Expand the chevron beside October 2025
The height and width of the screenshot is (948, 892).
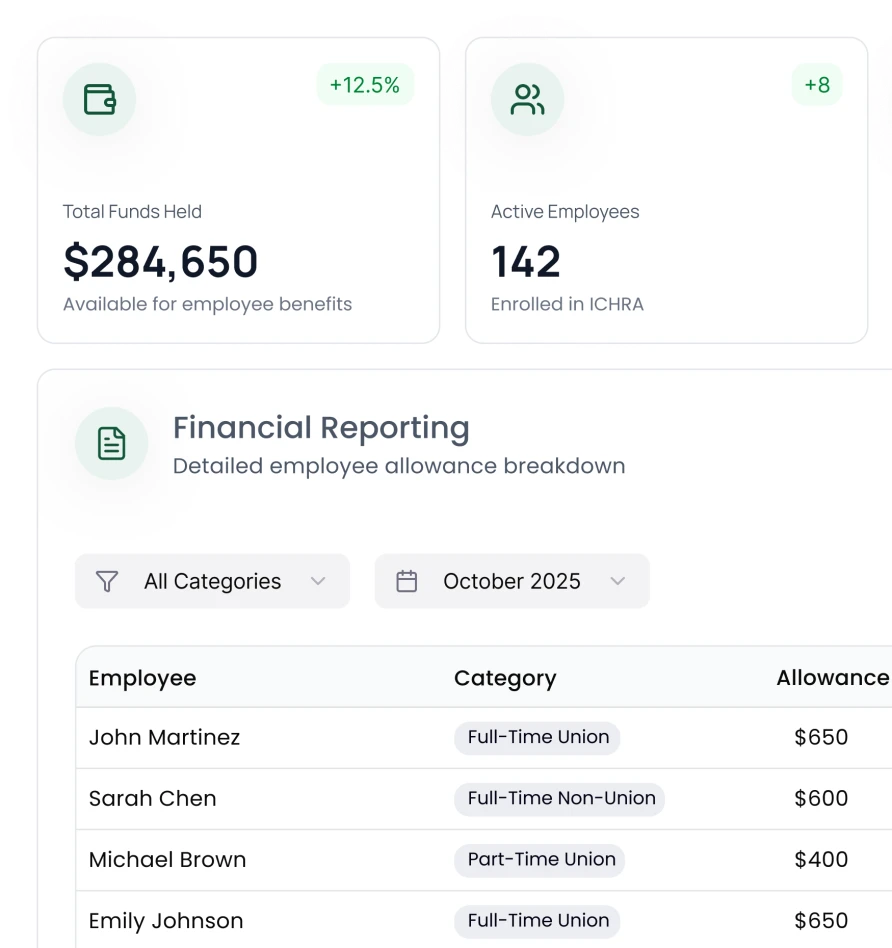coord(618,581)
